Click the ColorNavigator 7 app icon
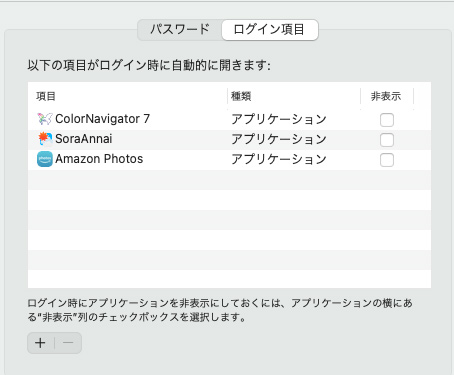 tap(45, 119)
